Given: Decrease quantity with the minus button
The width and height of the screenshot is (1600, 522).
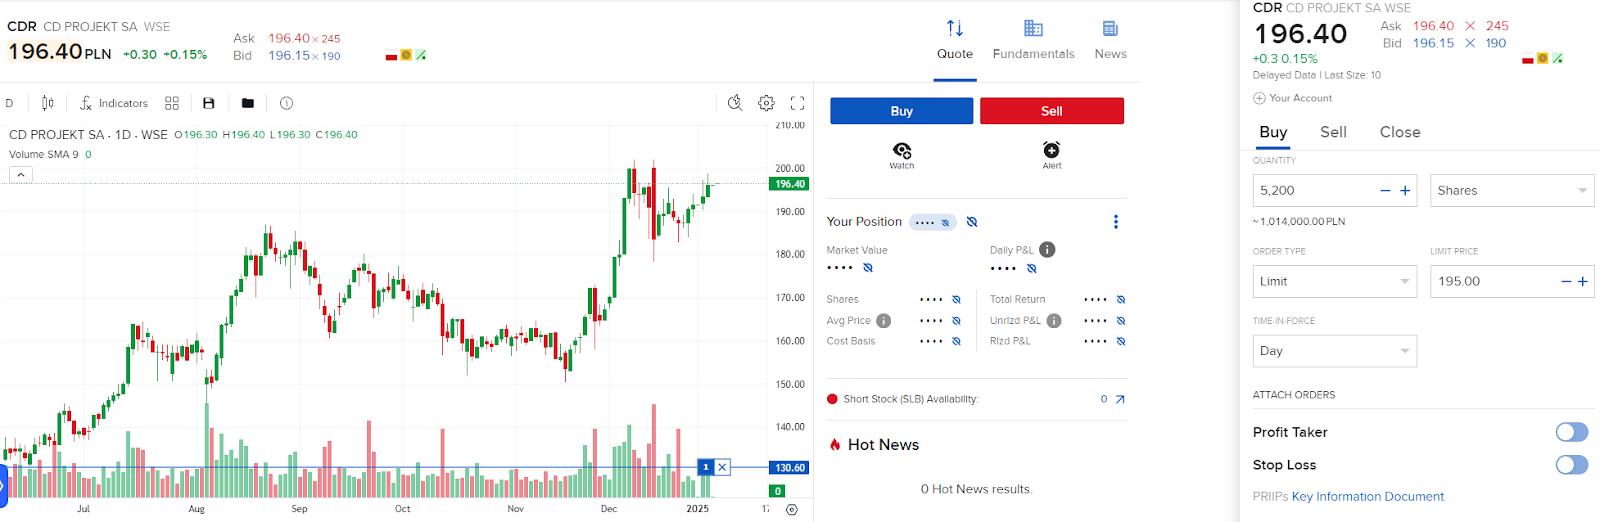Looking at the screenshot, I should (x=1385, y=191).
